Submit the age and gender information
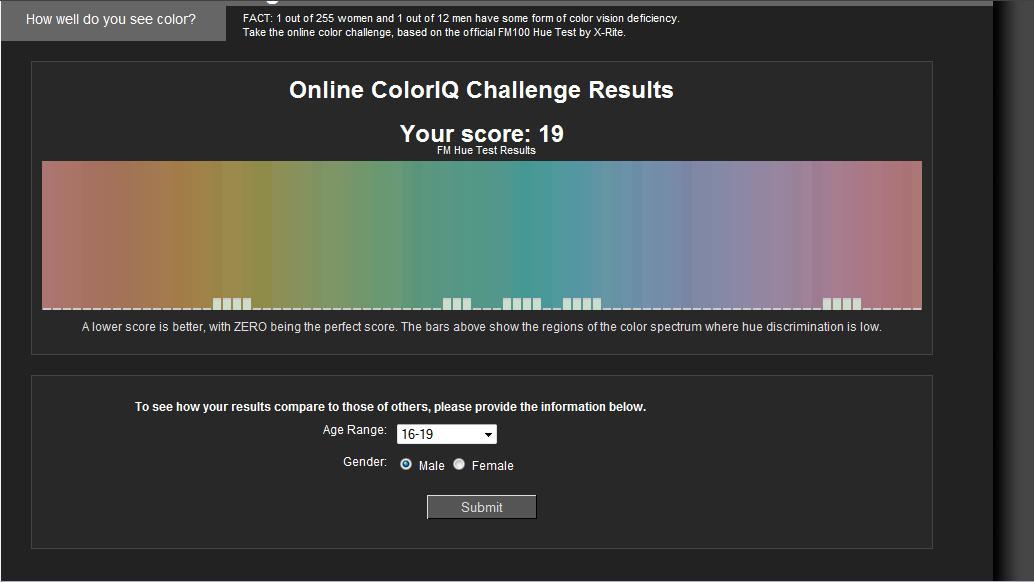This screenshot has width=1034, height=582. click(x=481, y=507)
